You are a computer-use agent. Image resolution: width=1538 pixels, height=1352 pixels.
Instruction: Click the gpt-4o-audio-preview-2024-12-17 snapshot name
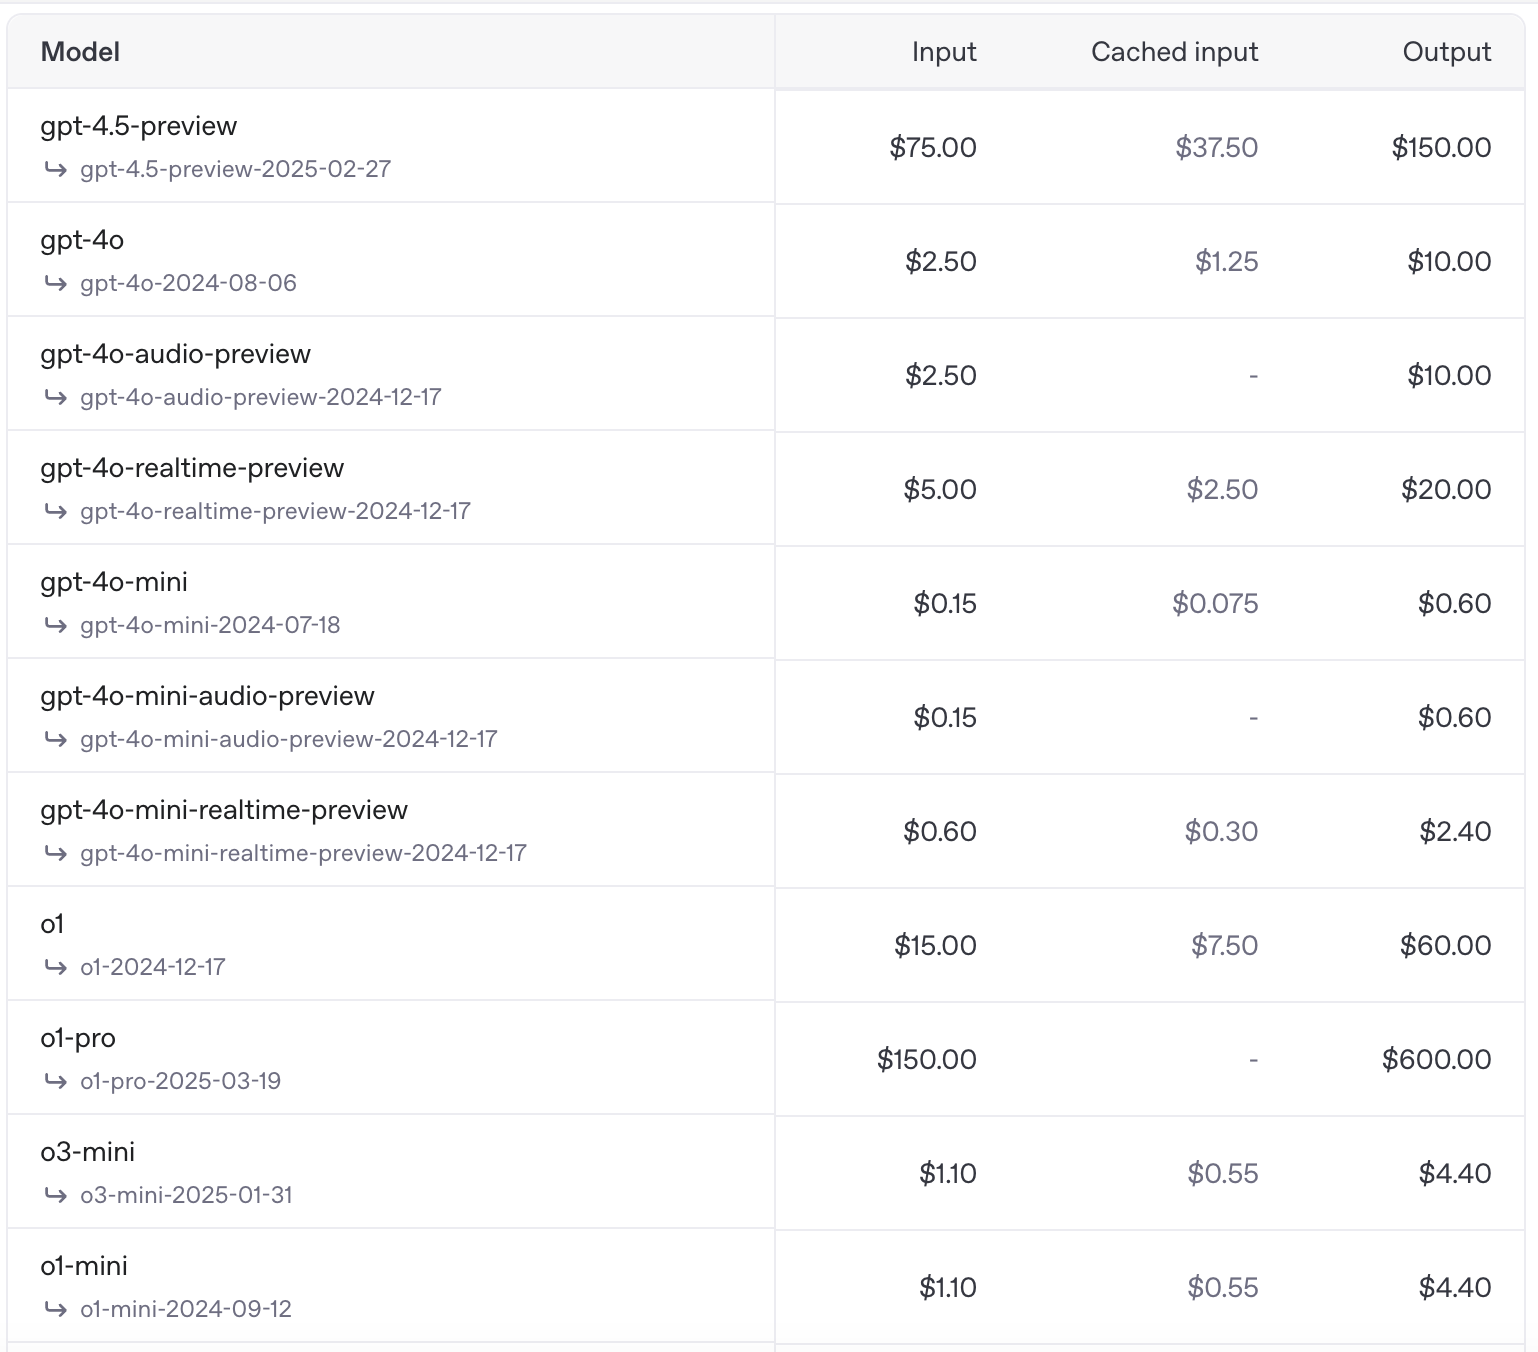pos(260,397)
